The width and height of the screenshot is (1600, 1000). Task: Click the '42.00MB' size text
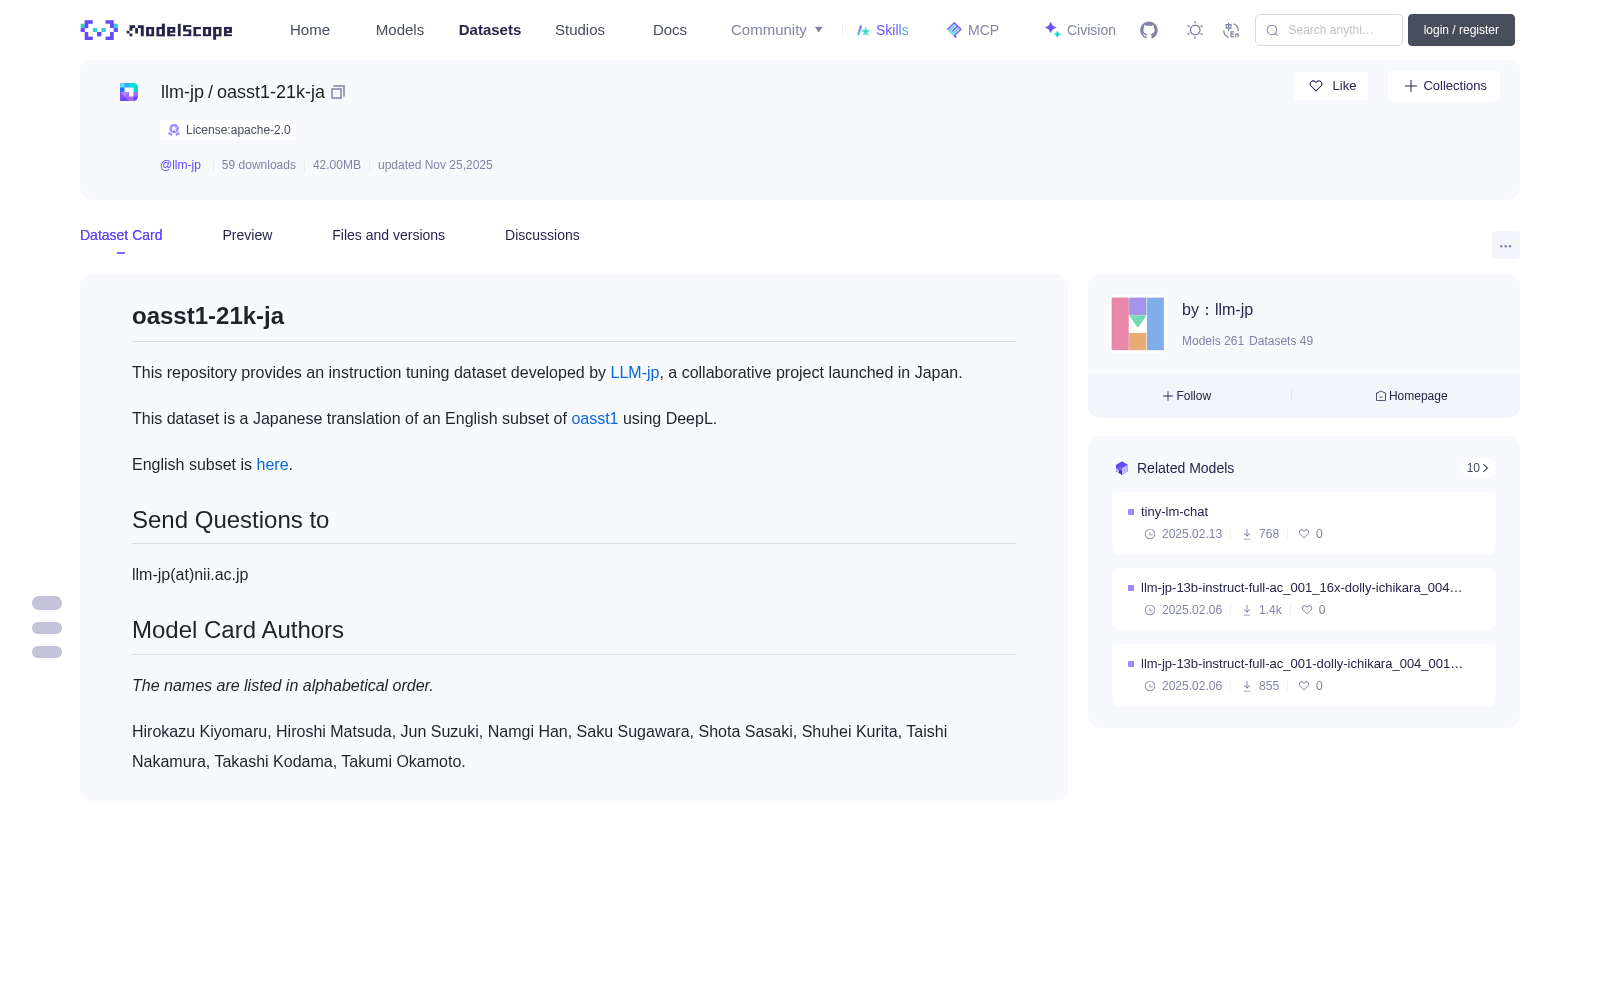click(337, 165)
